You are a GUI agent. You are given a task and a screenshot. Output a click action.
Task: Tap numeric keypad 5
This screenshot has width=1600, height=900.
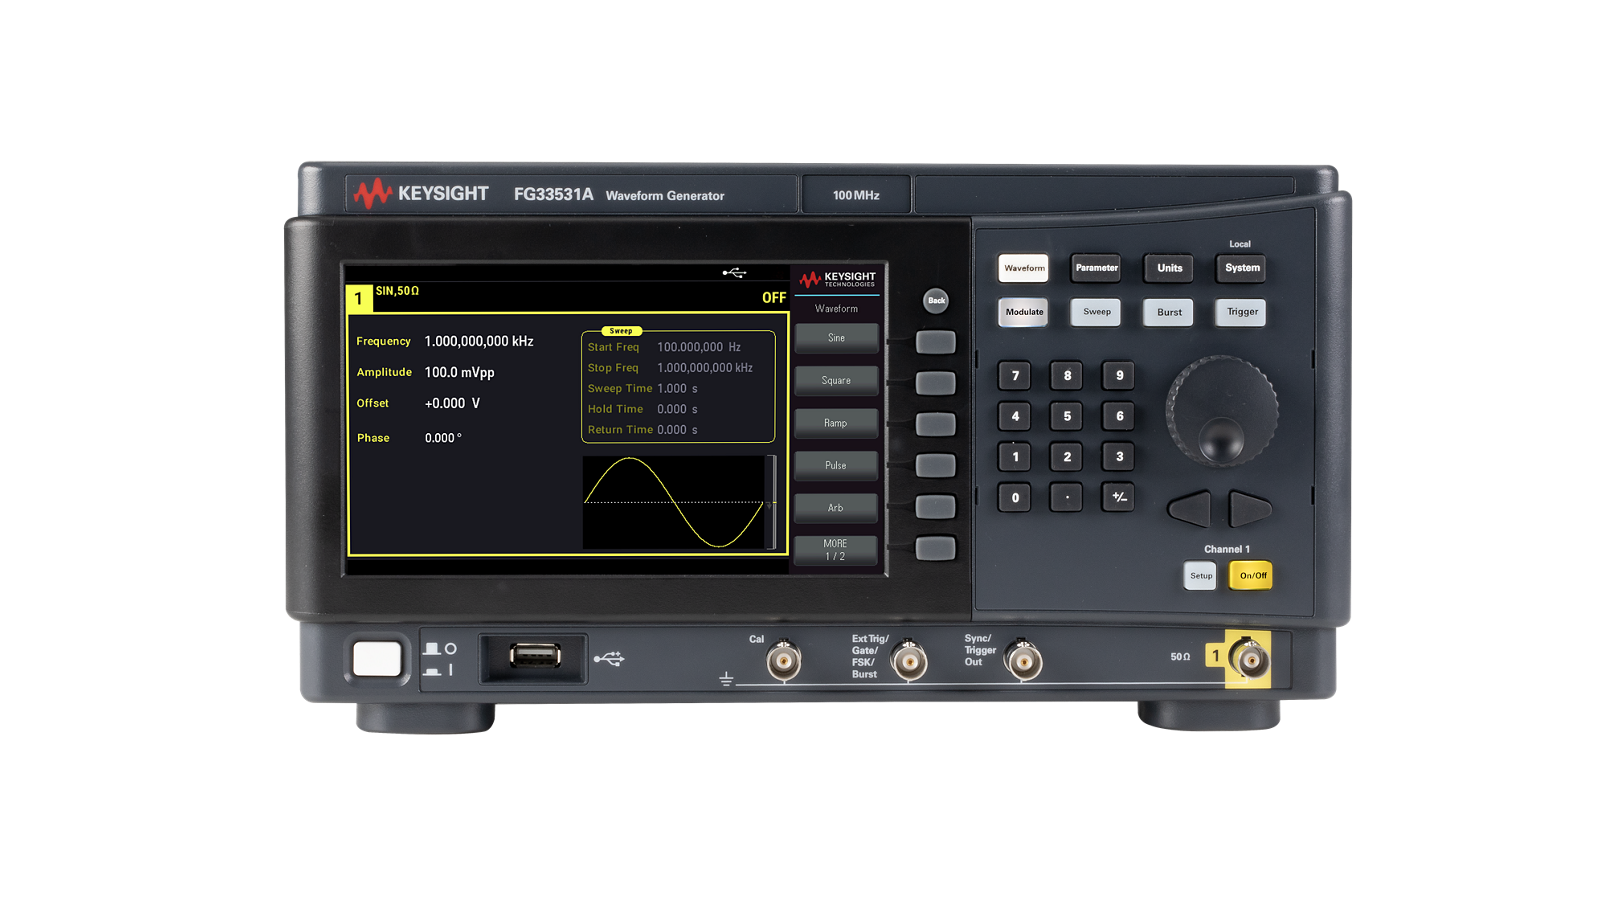pos(1067,416)
